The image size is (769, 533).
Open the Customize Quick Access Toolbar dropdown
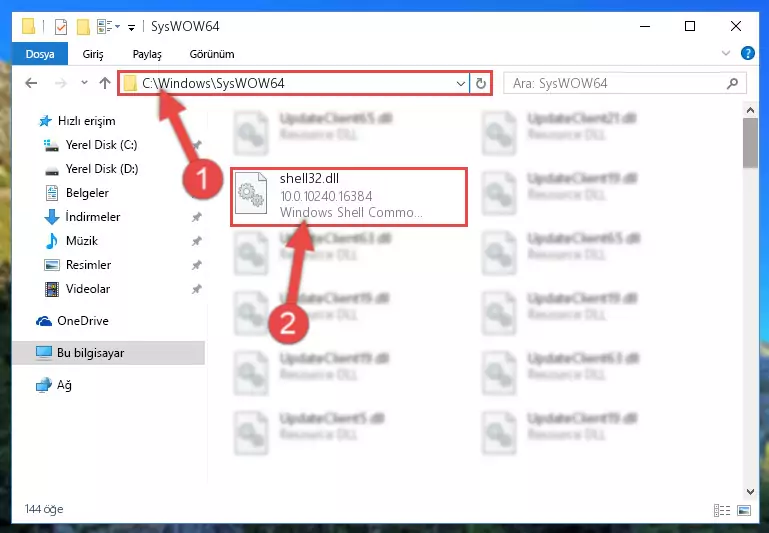tap(131, 27)
